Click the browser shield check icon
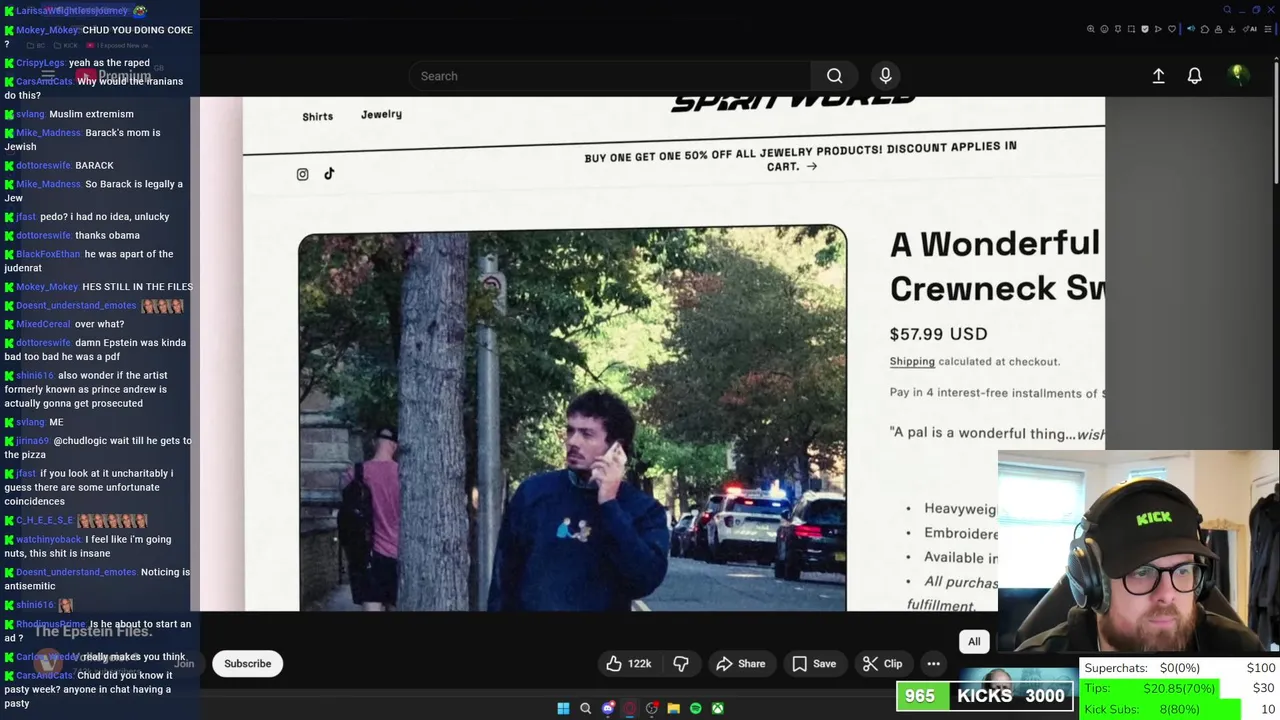This screenshot has width=1280, height=720. (1145, 29)
